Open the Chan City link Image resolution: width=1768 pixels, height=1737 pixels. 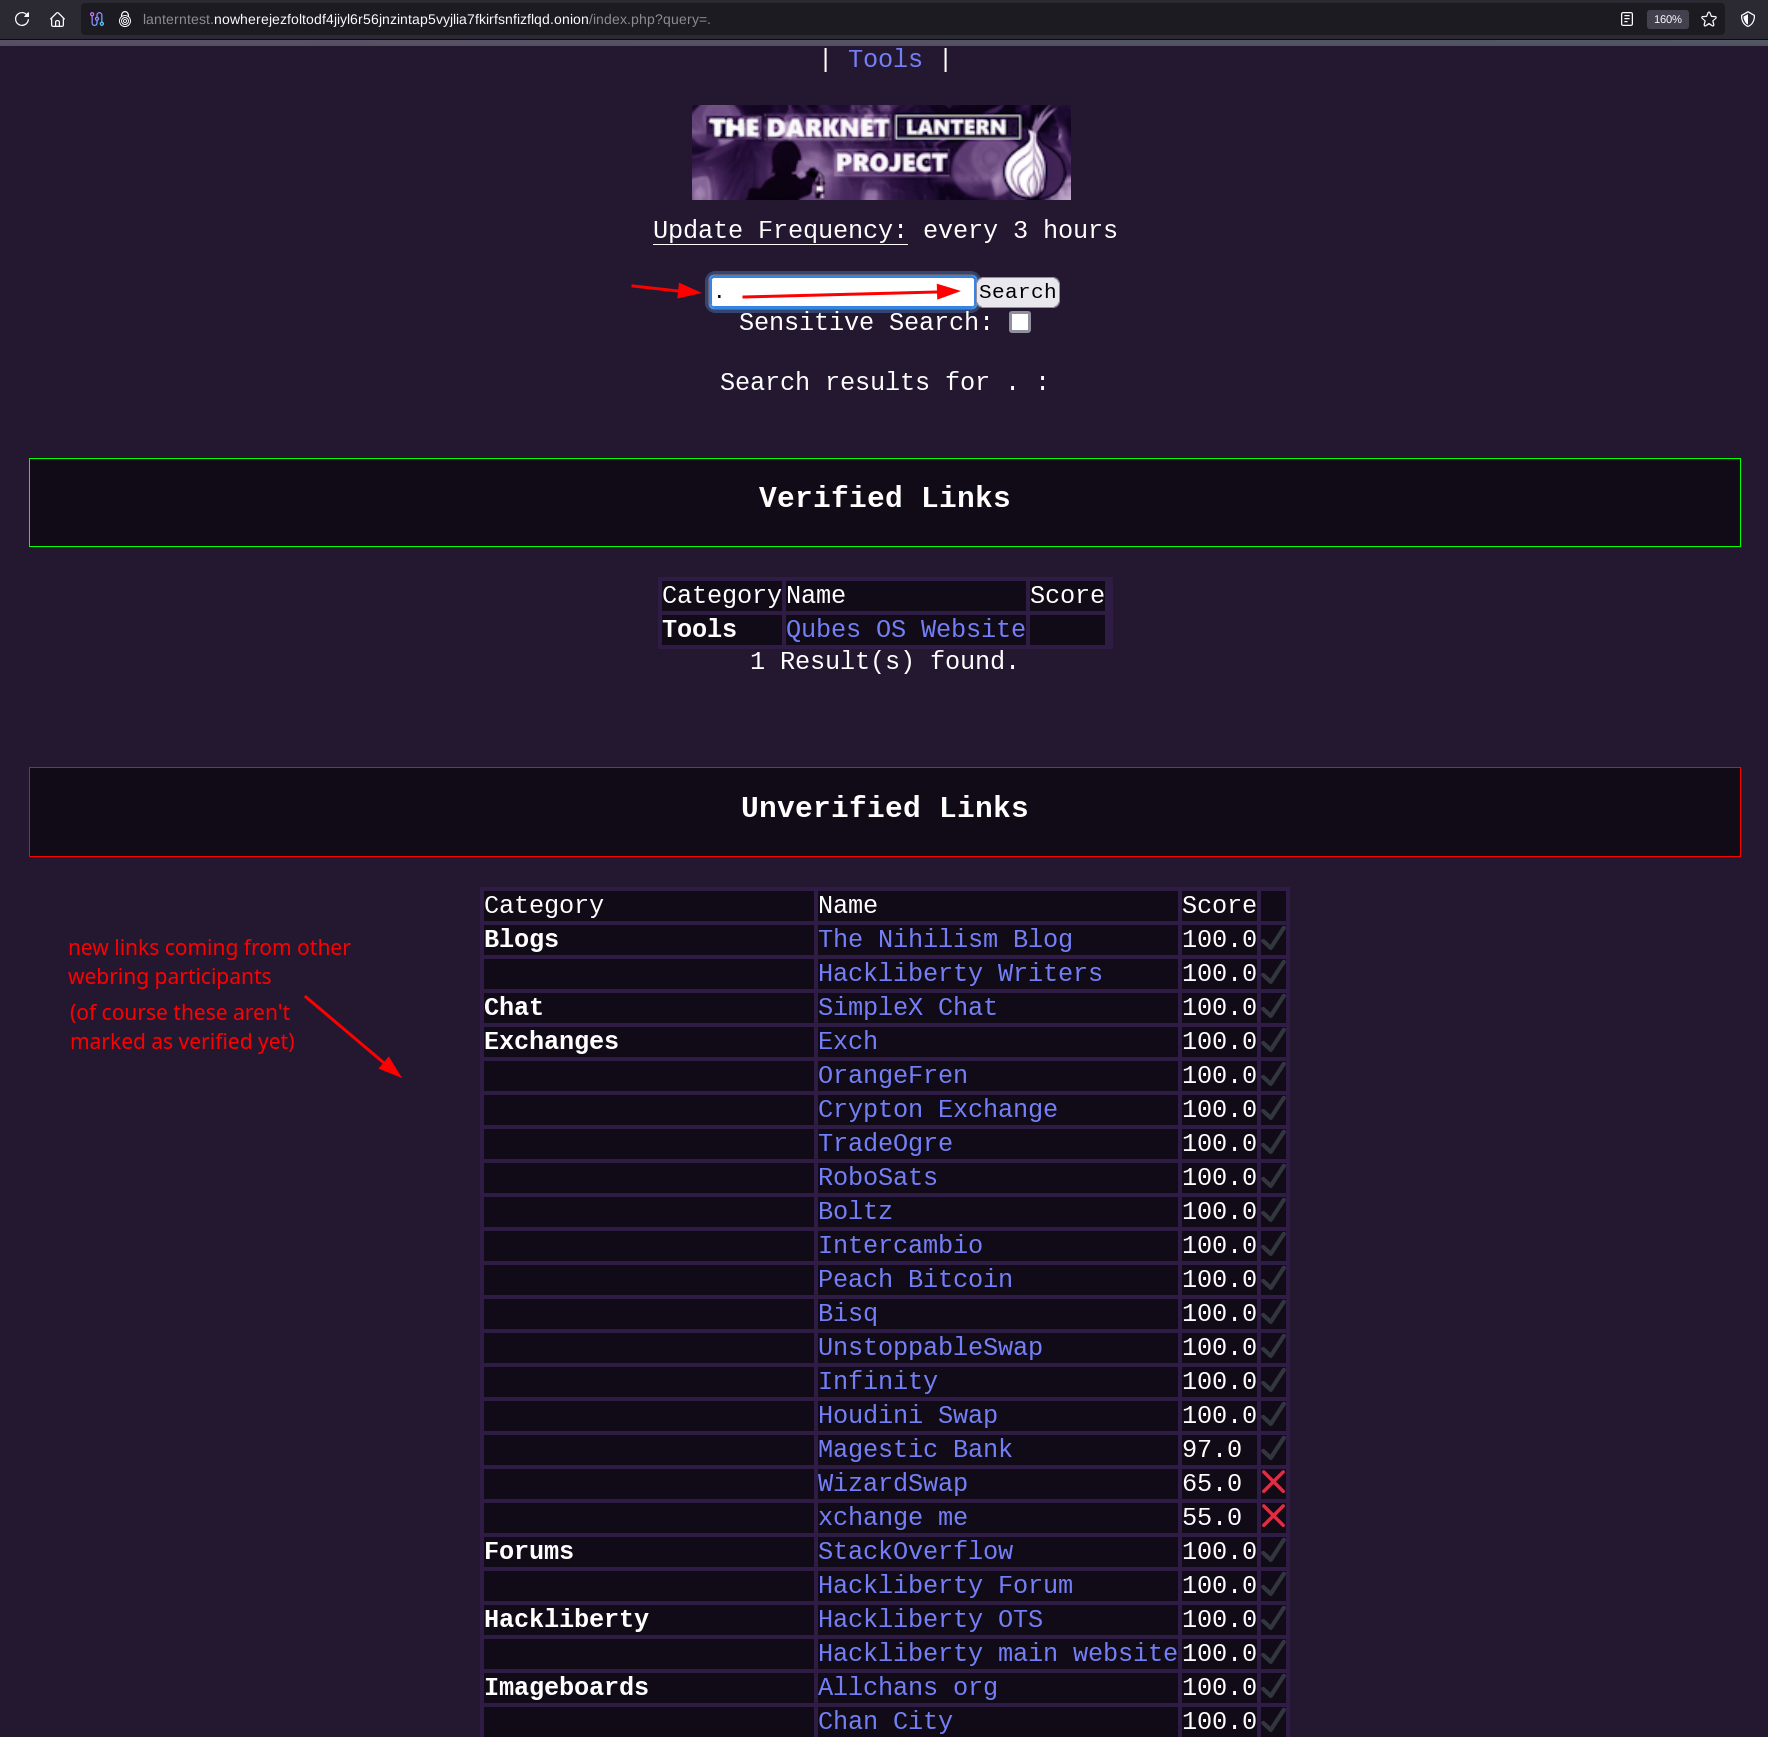[884, 1721]
